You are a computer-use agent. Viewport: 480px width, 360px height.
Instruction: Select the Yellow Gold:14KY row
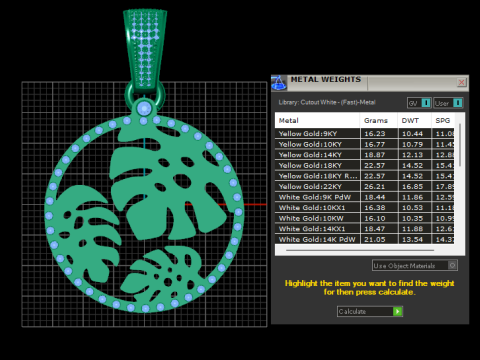coord(364,155)
